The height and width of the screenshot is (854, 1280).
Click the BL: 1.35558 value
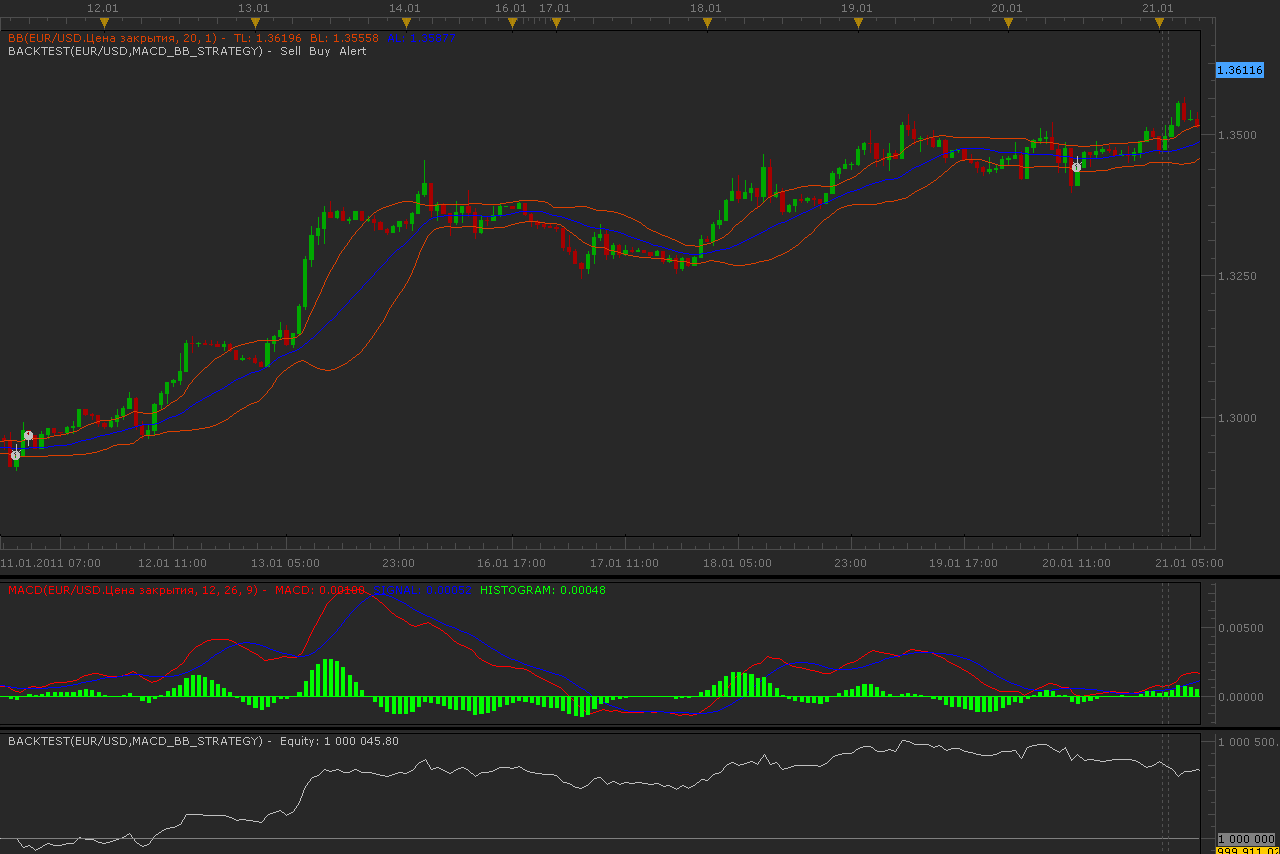click(x=344, y=38)
